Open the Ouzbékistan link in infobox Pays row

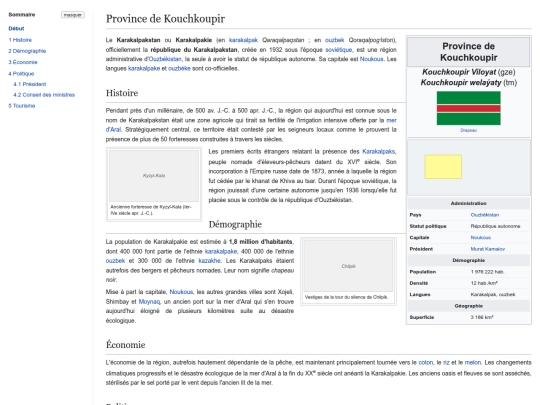click(x=485, y=215)
